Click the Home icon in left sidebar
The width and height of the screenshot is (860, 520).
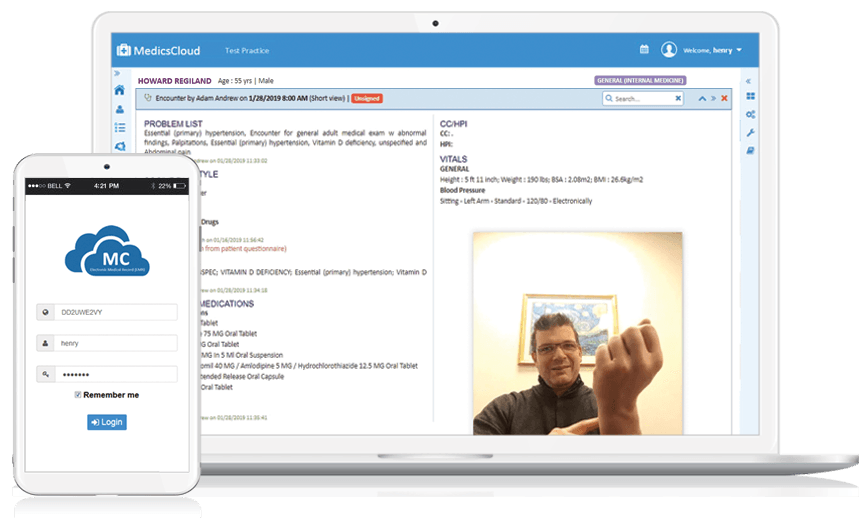tap(120, 90)
